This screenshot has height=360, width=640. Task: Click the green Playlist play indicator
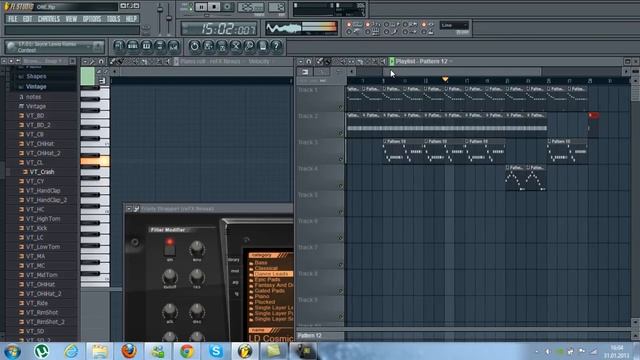pos(392,61)
